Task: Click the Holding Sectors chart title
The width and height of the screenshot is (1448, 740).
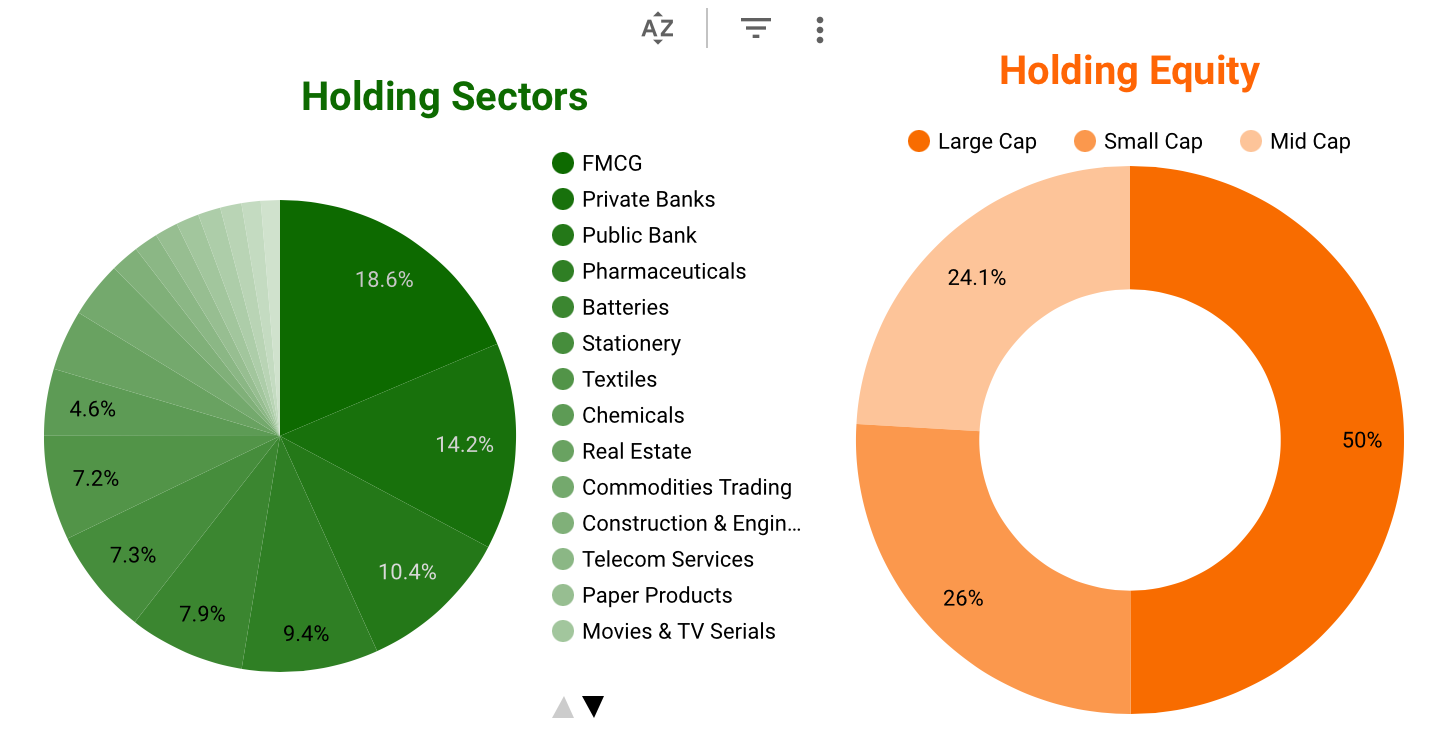Action: point(444,97)
